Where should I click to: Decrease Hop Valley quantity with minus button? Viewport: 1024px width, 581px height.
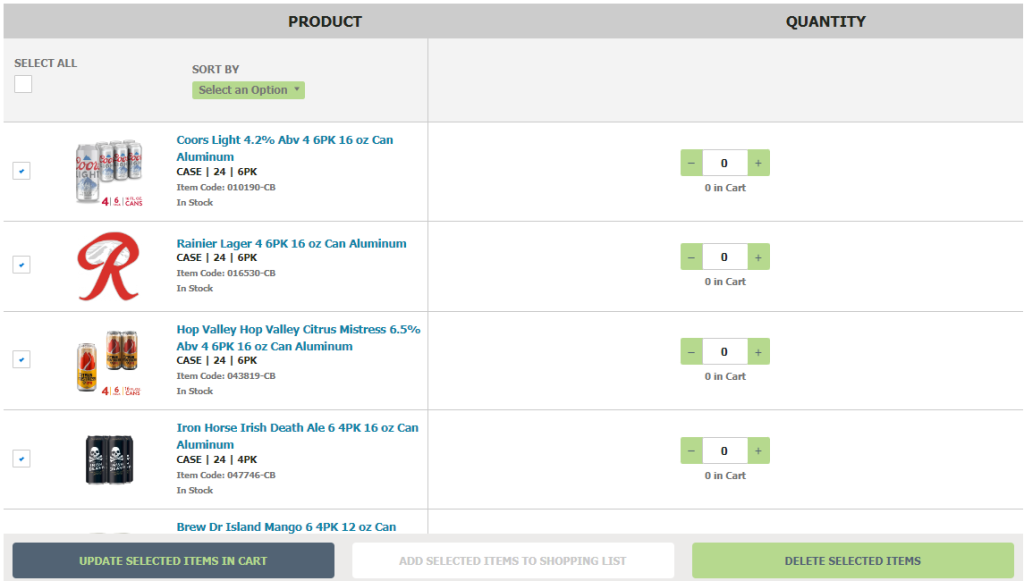(692, 352)
